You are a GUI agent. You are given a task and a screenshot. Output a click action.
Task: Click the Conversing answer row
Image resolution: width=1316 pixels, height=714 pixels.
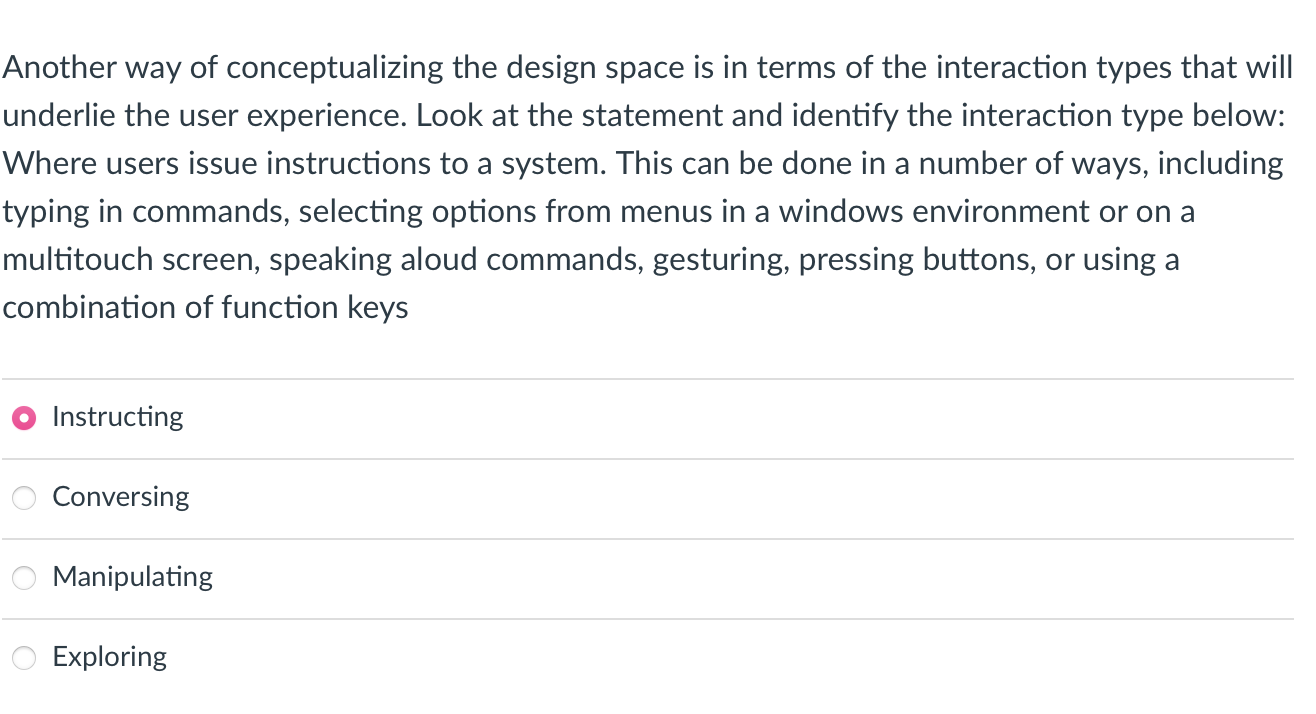[x=650, y=497]
